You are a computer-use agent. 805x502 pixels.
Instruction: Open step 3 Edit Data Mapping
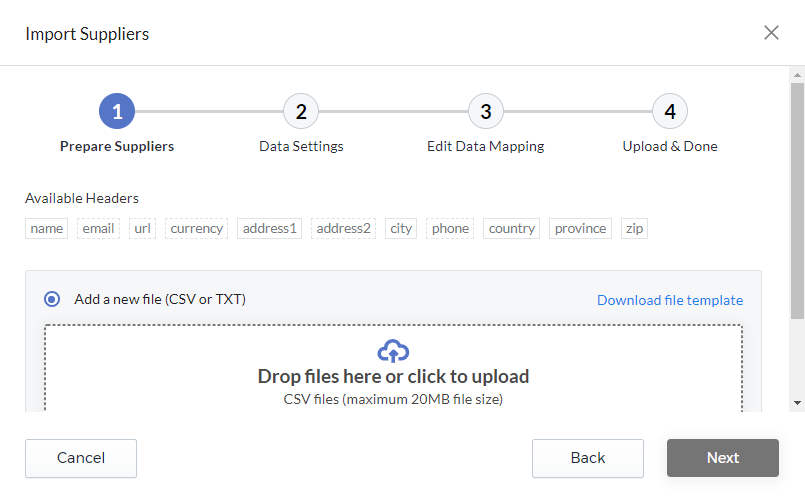pos(486,111)
